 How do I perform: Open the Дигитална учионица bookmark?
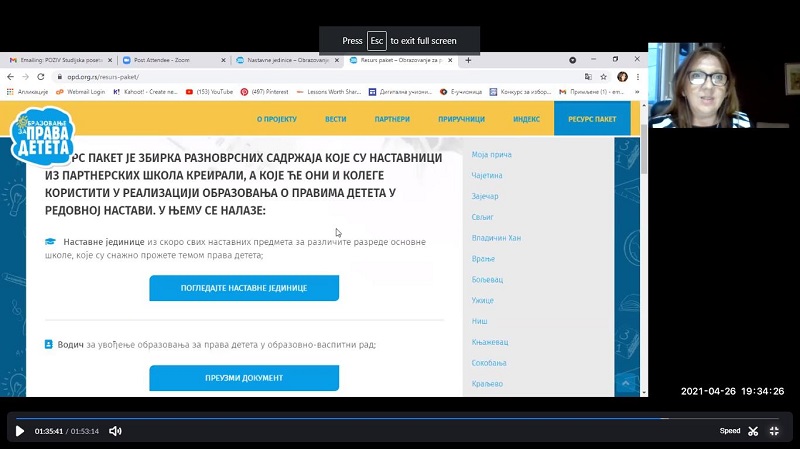click(x=401, y=92)
